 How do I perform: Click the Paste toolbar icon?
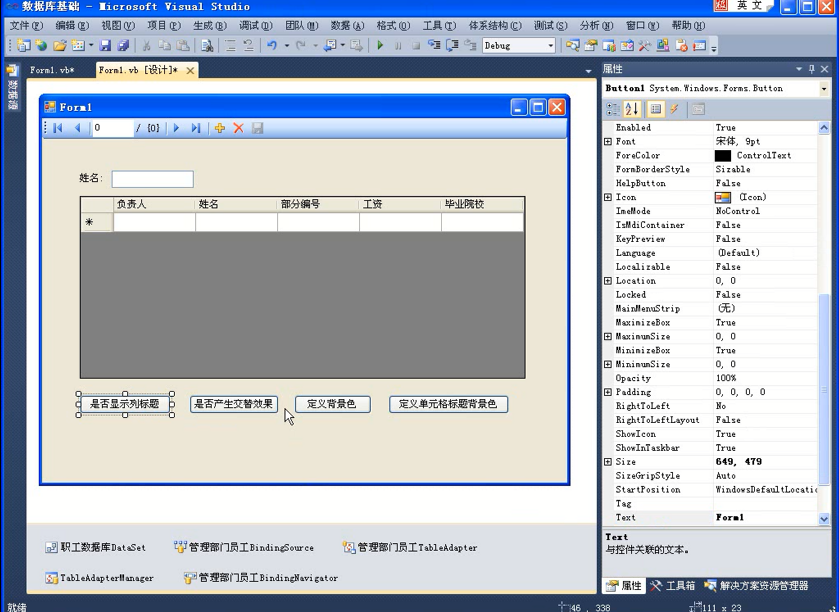[182, 46]
